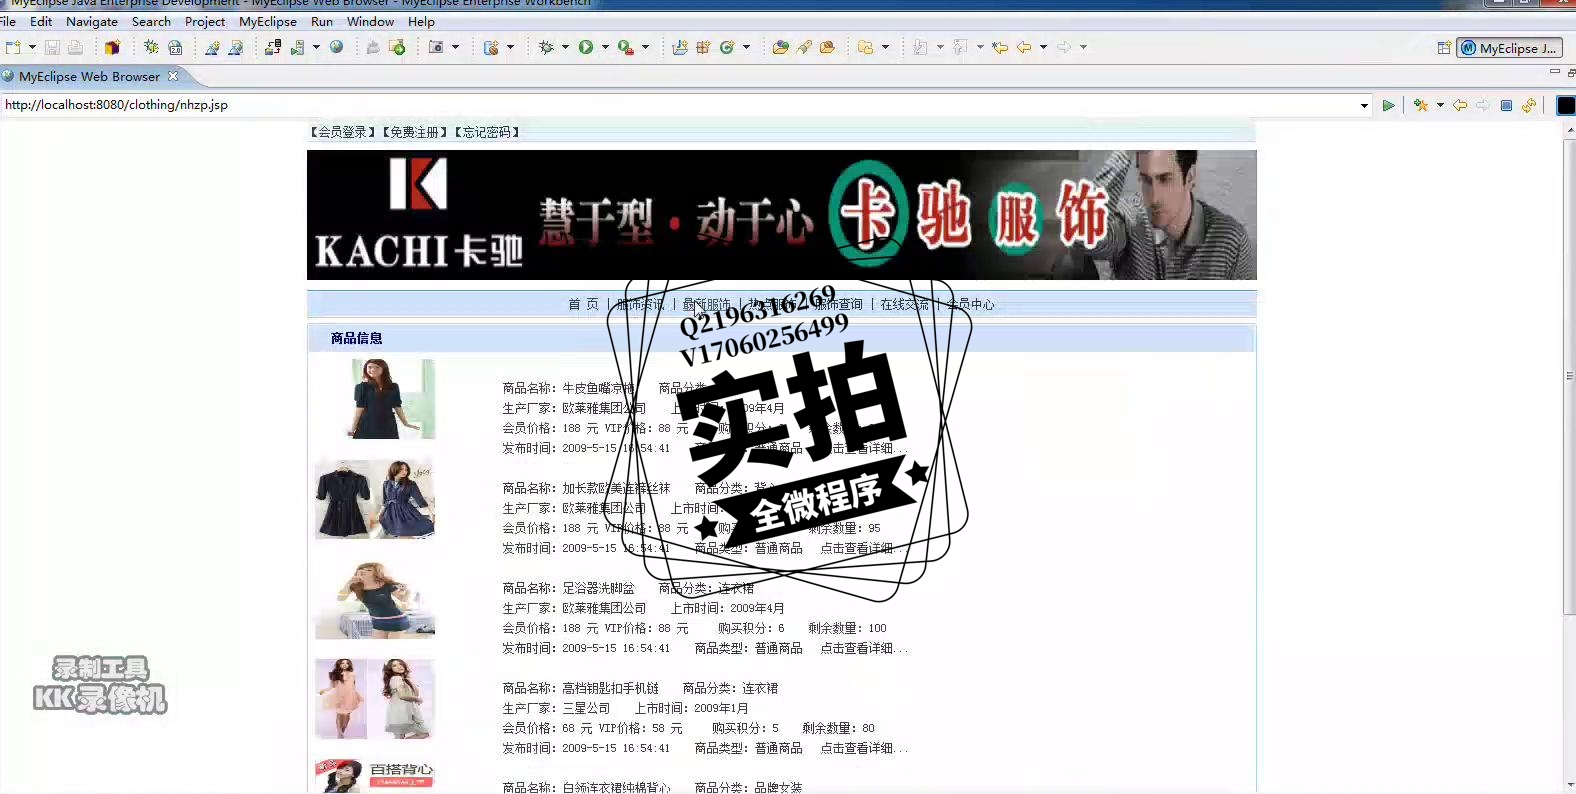
Task: Click the New Java class icon
Action: click(x=727, y=47)
